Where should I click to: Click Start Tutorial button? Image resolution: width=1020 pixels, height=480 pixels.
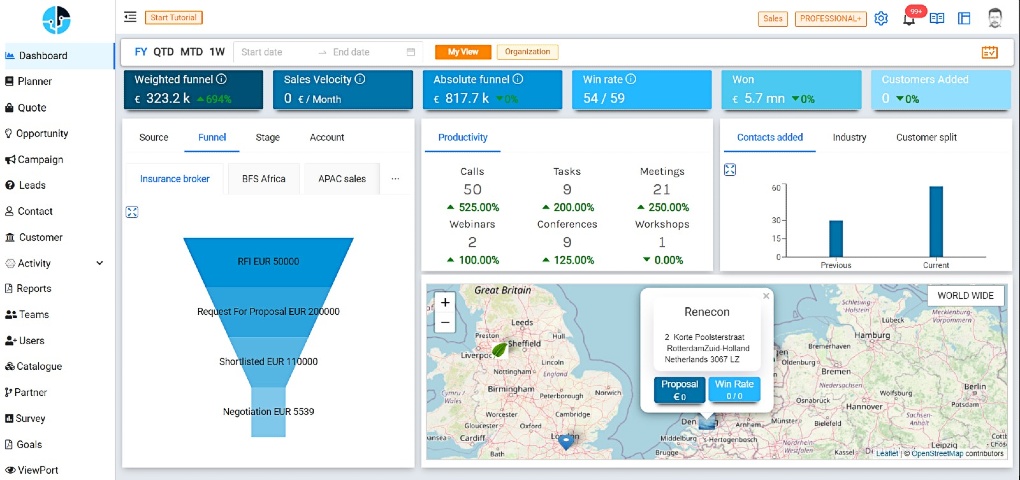[x=174, y=18]
